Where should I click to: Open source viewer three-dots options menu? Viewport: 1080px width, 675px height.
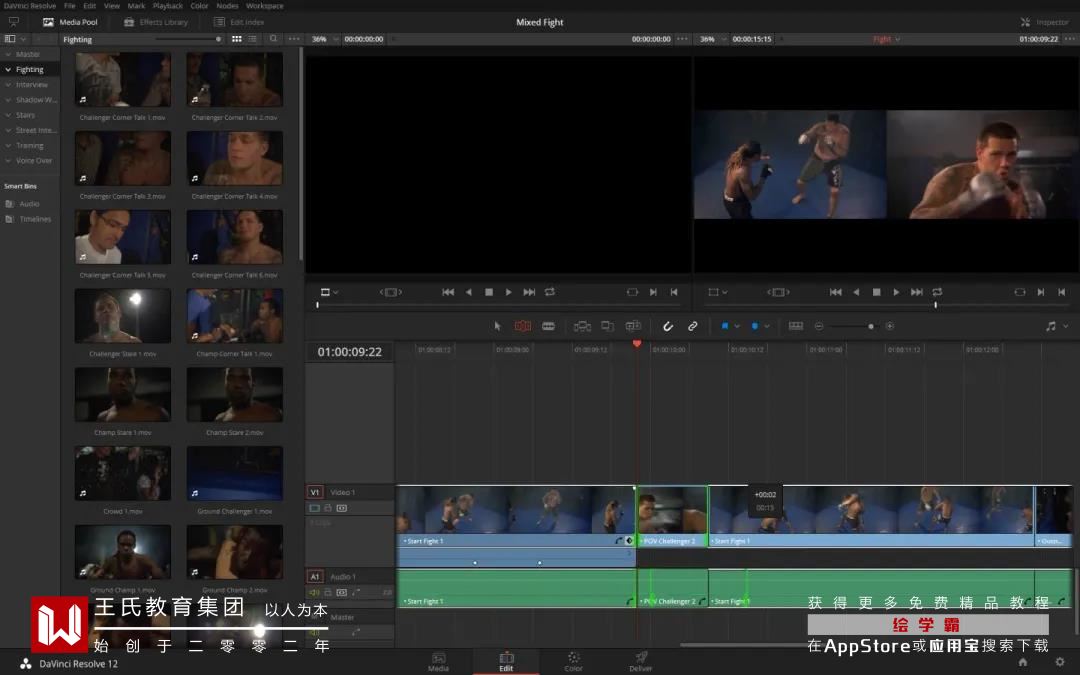click(683, 39)
